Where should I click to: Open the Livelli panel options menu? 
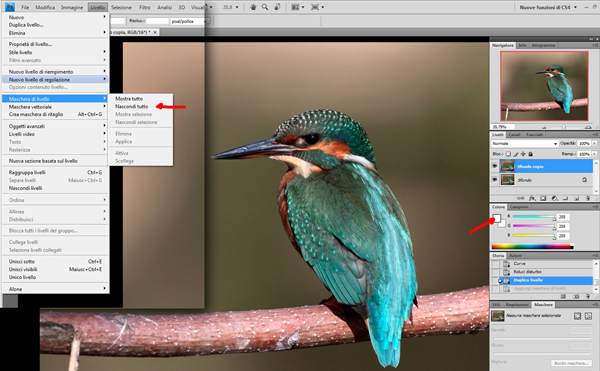pyautogui.click(x=595, y=135)
